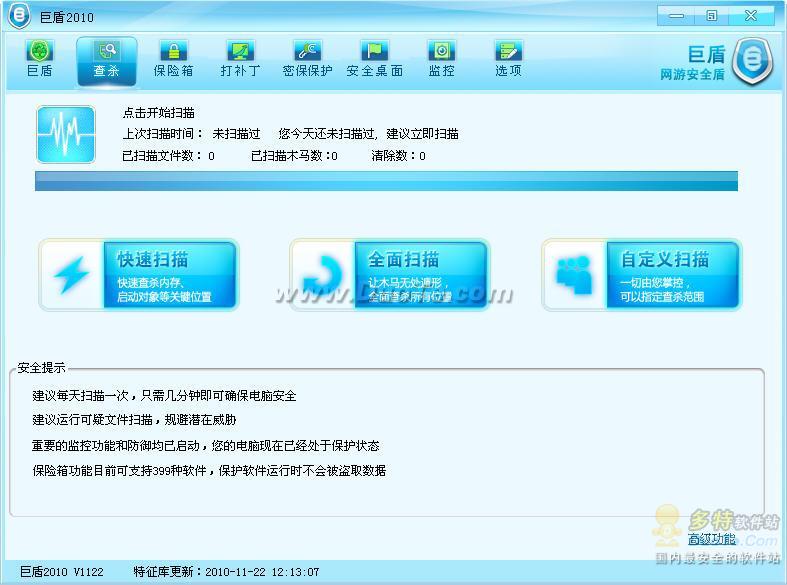
Task: Open the 巨盾 home tab icon
Action: pos(40,59)
